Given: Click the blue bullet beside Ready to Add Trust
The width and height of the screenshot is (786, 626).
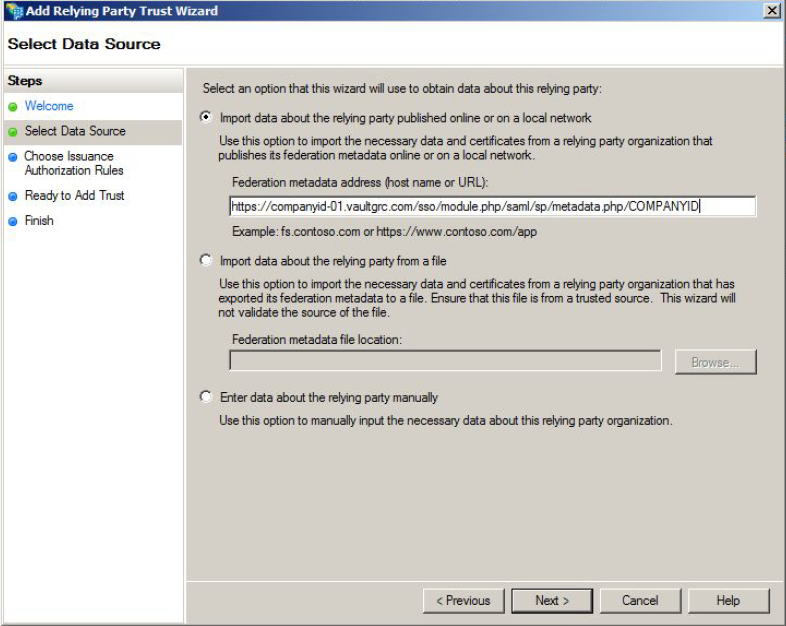Looking at the screenshot, I should [x=13, y=196].
